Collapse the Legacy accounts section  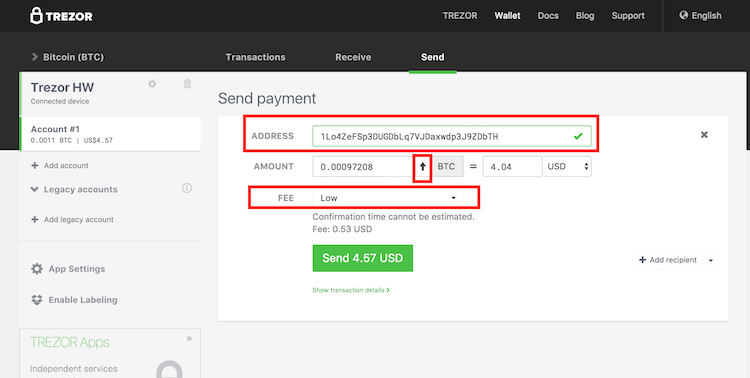pyautogui.click(x=74, y=189)
